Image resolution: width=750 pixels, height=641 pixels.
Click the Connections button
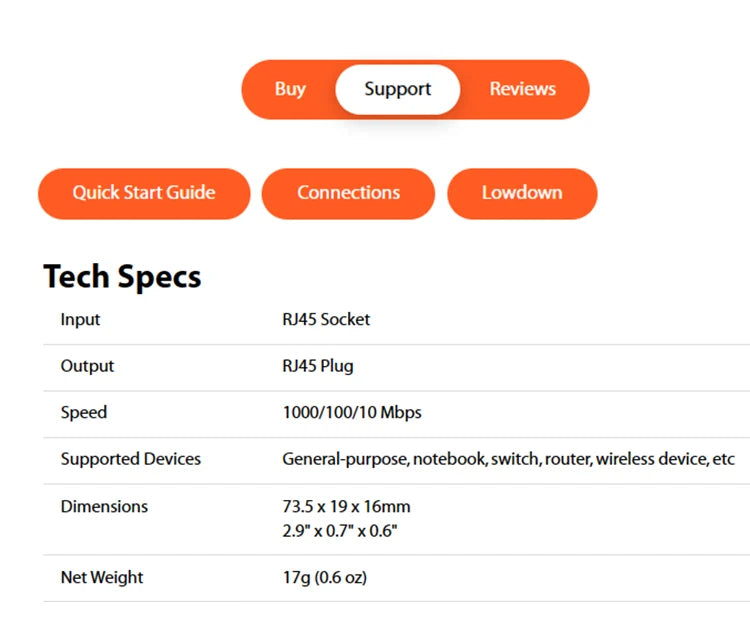click(348, 193)
